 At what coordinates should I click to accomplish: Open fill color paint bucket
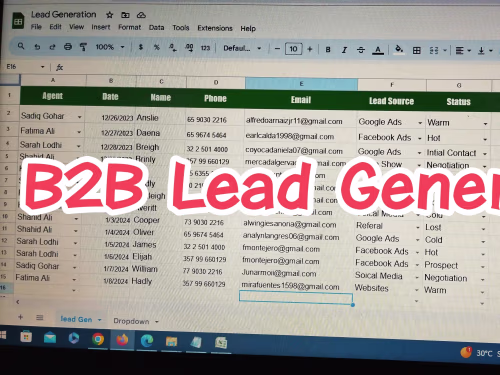pos(399,50)
